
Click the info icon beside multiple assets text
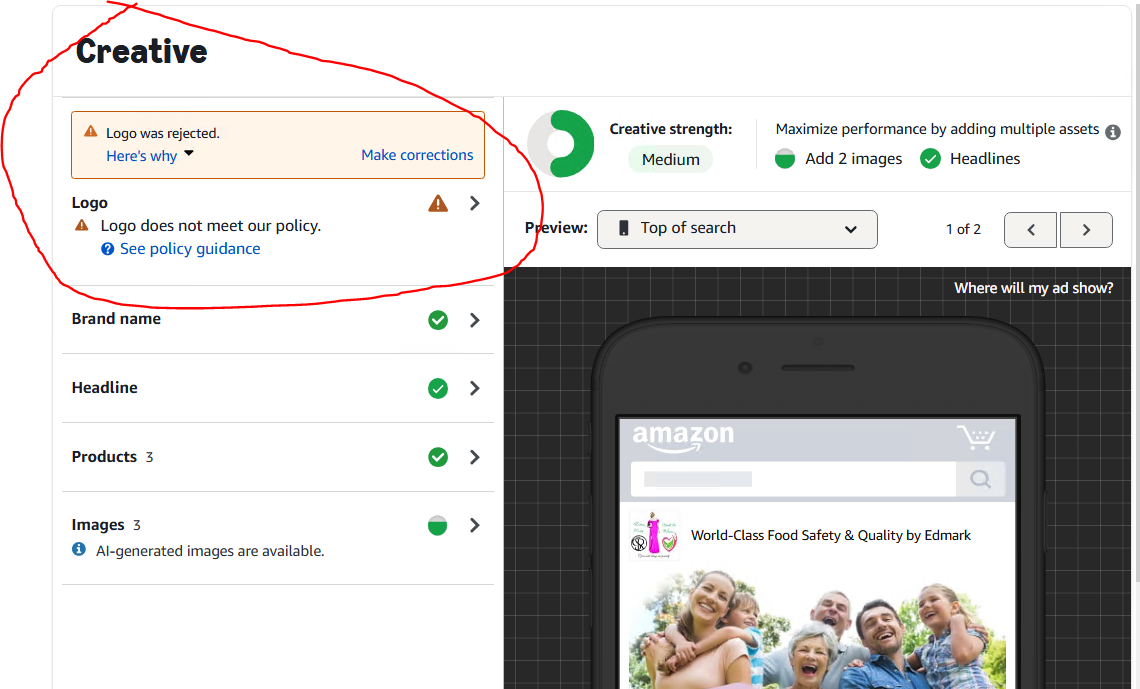[1113, 132]
